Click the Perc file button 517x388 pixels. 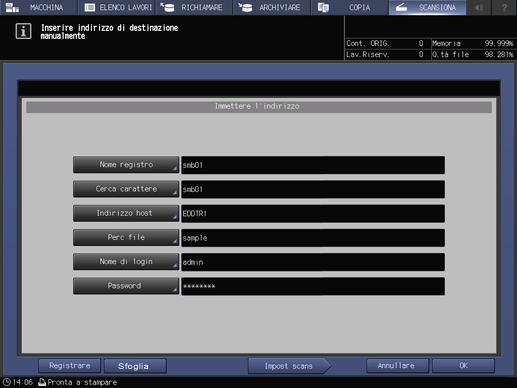(x=126, y=237)
